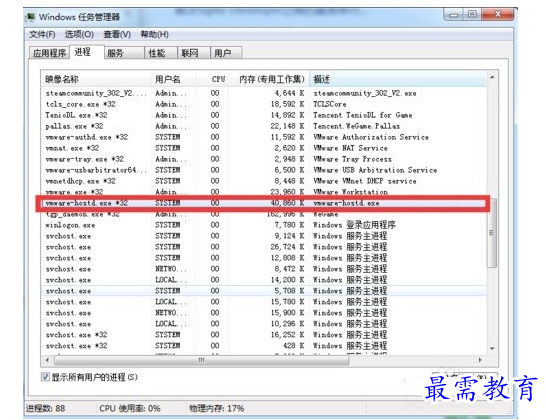The width and height of the screenshot is (546, 420).
Task: Select vmware-hostd.exe *32 process
Action: (x=264, y=203)
